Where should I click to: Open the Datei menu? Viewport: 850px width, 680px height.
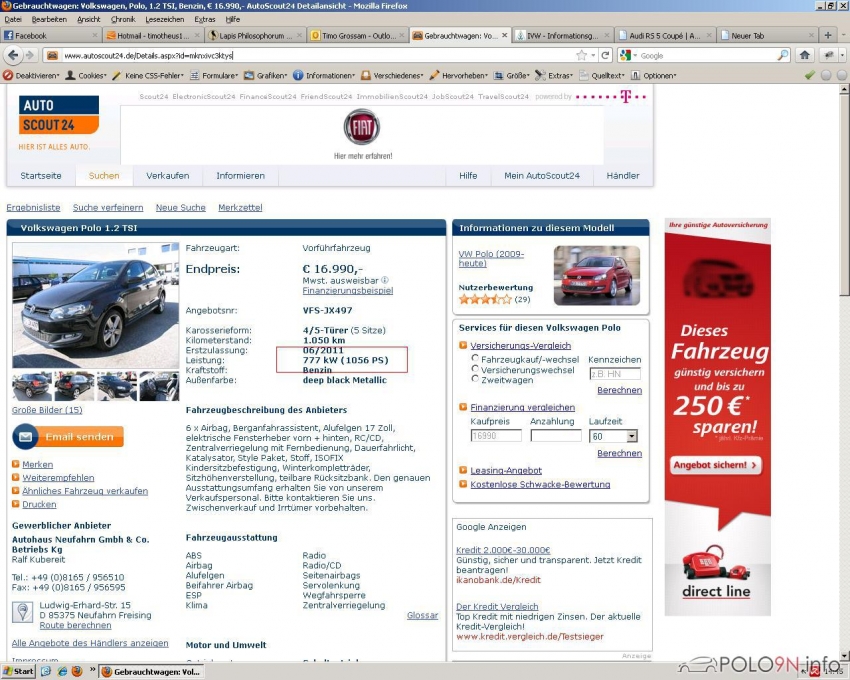click(x=13, y=20)
